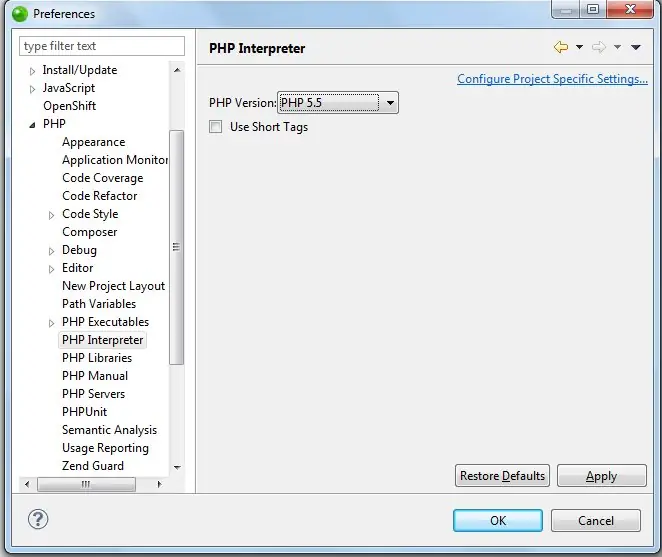The image size is (662, 557).
Task: Confirm with the OK button
Action: click(498, 520)
